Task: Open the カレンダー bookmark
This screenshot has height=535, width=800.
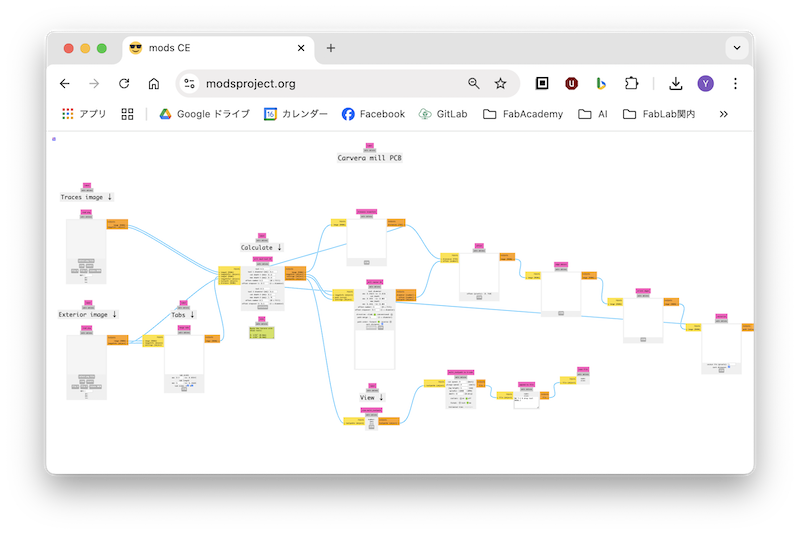Action: point(295,114)
